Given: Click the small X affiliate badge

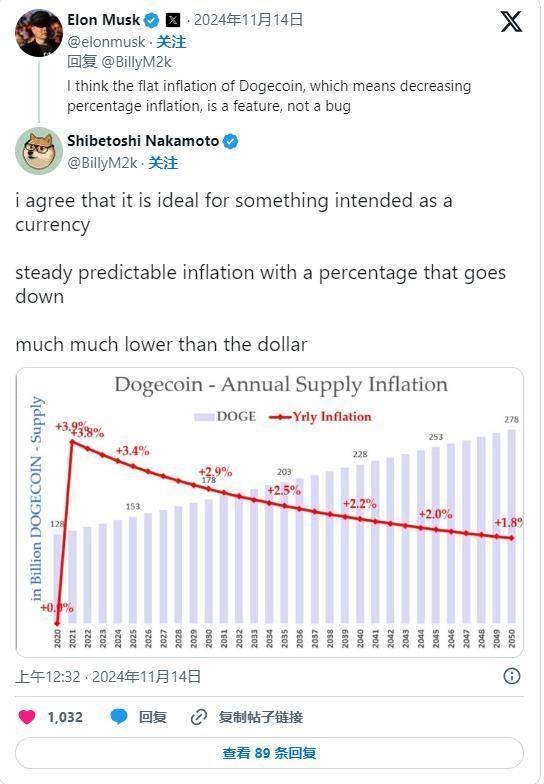Looking at the screenshot, I should tap(172, 20).
